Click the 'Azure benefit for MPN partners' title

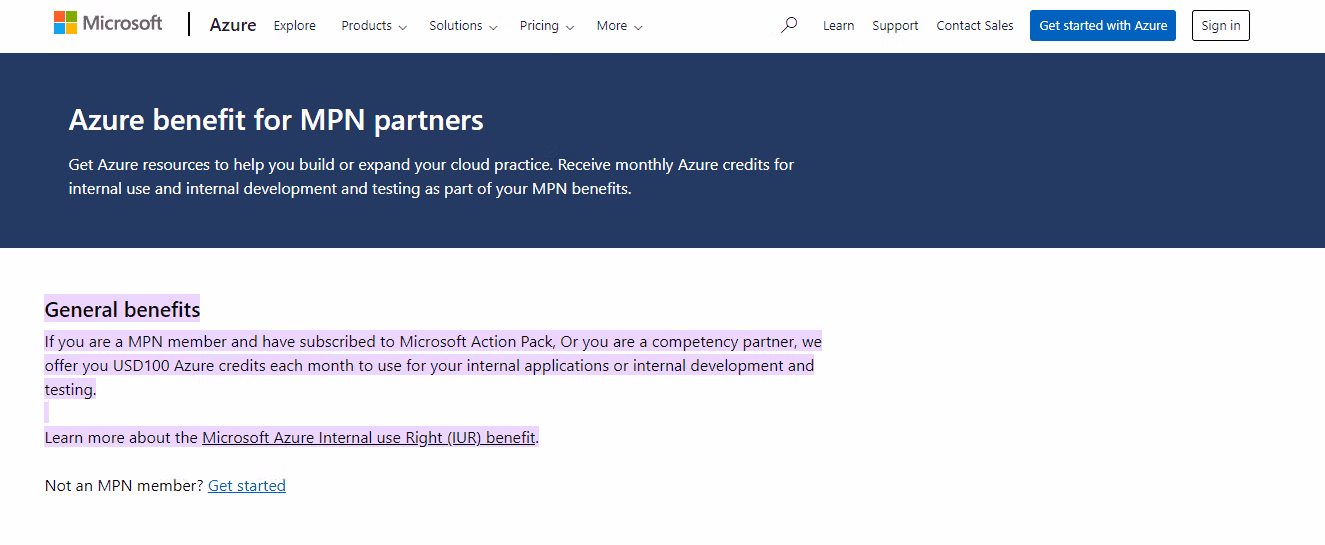(x=276, y=121)
